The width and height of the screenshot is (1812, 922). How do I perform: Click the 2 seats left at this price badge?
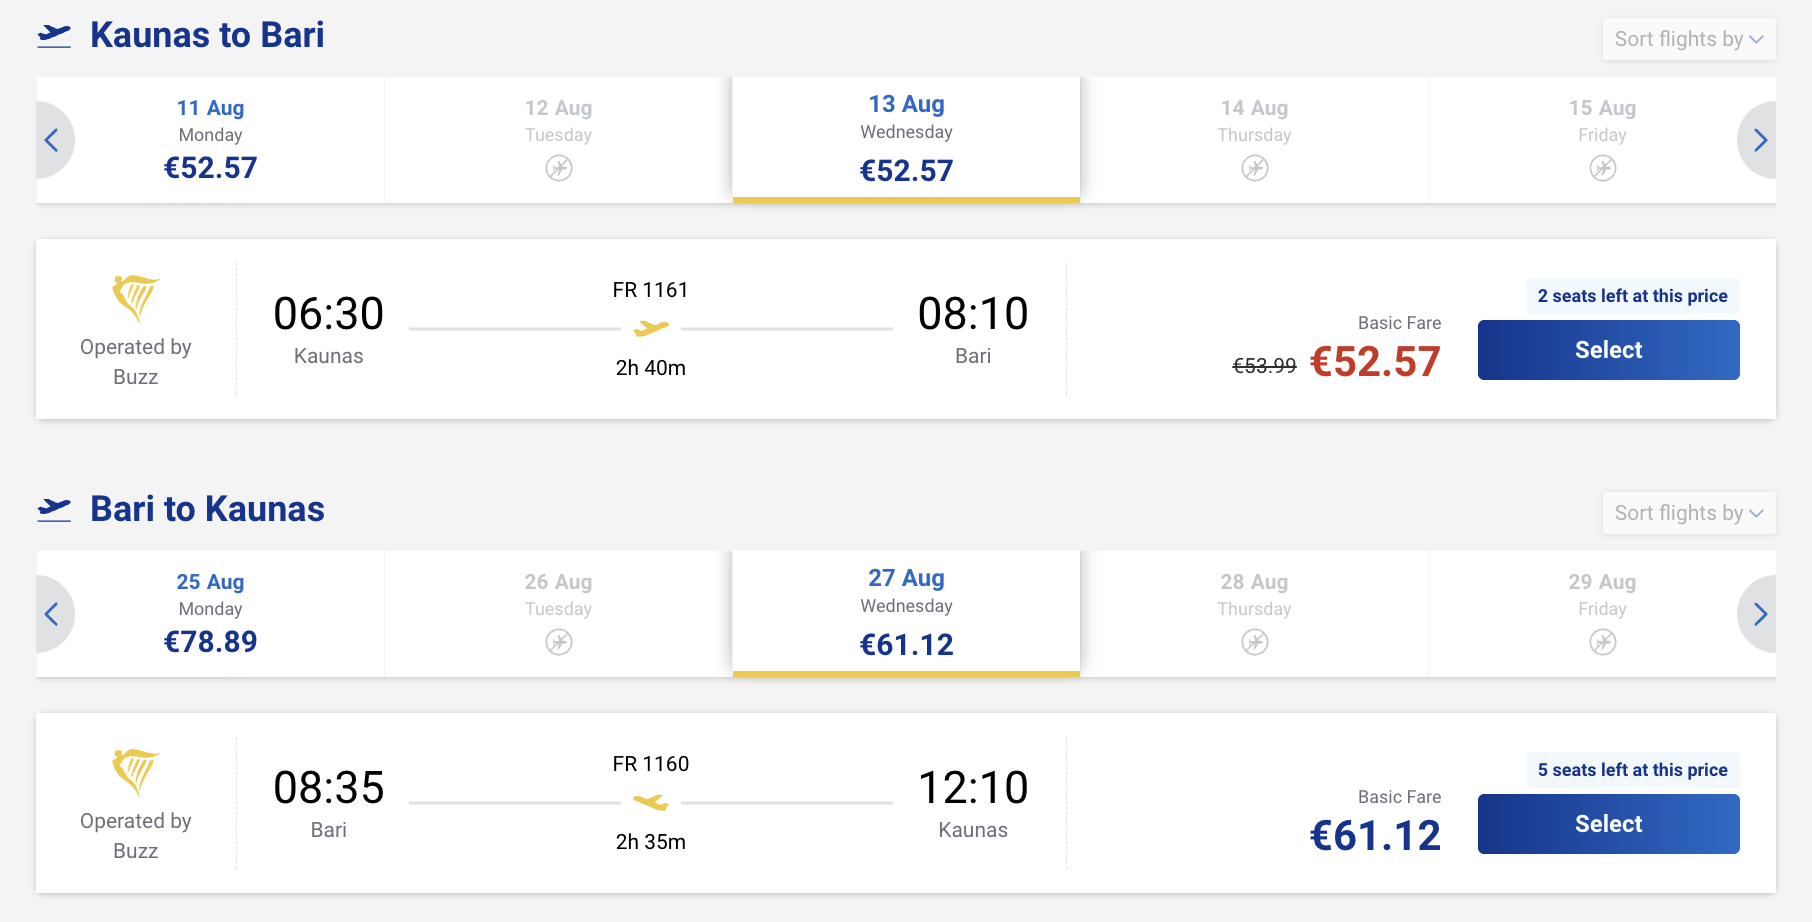pos(1632,296)
